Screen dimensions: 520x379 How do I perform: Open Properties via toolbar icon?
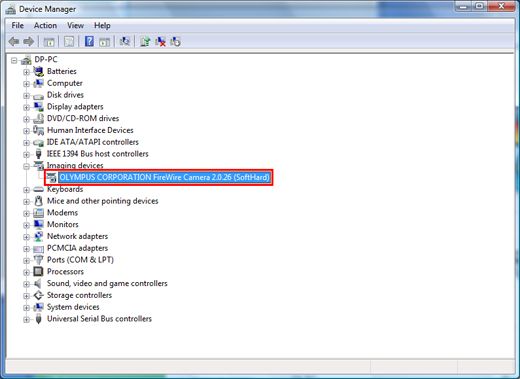(x=69, y=42)
